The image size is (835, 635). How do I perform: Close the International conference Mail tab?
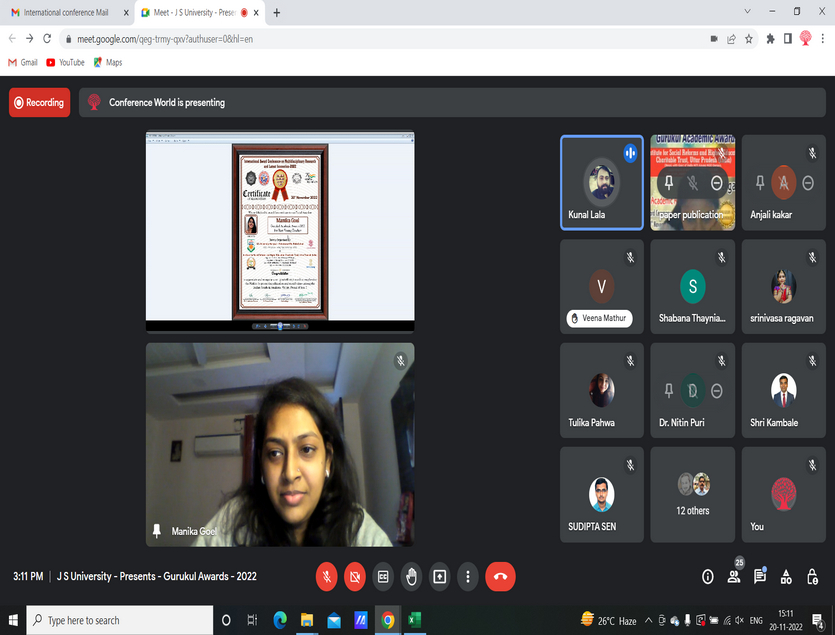[126, 13]
